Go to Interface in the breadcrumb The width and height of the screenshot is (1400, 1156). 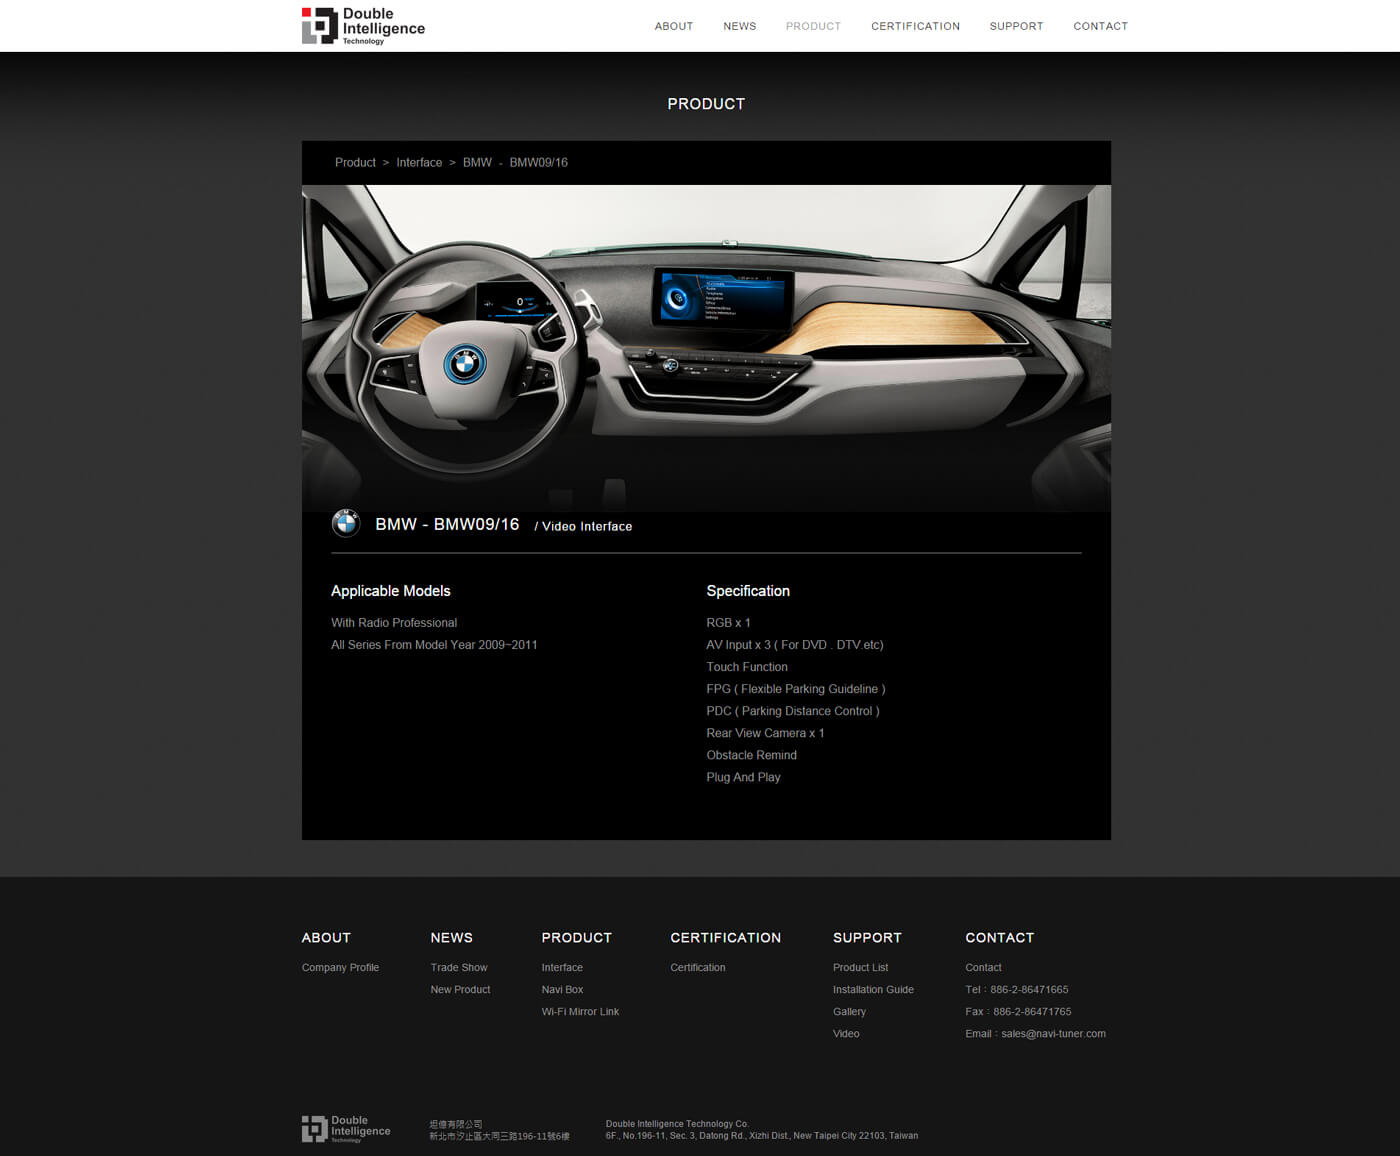419,162
